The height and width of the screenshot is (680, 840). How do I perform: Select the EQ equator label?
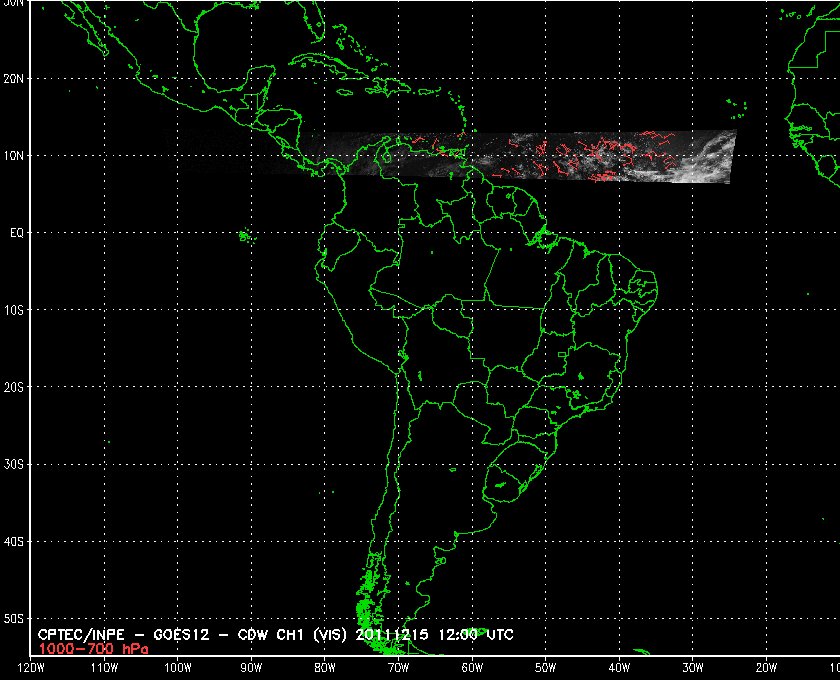coord(17,233)
